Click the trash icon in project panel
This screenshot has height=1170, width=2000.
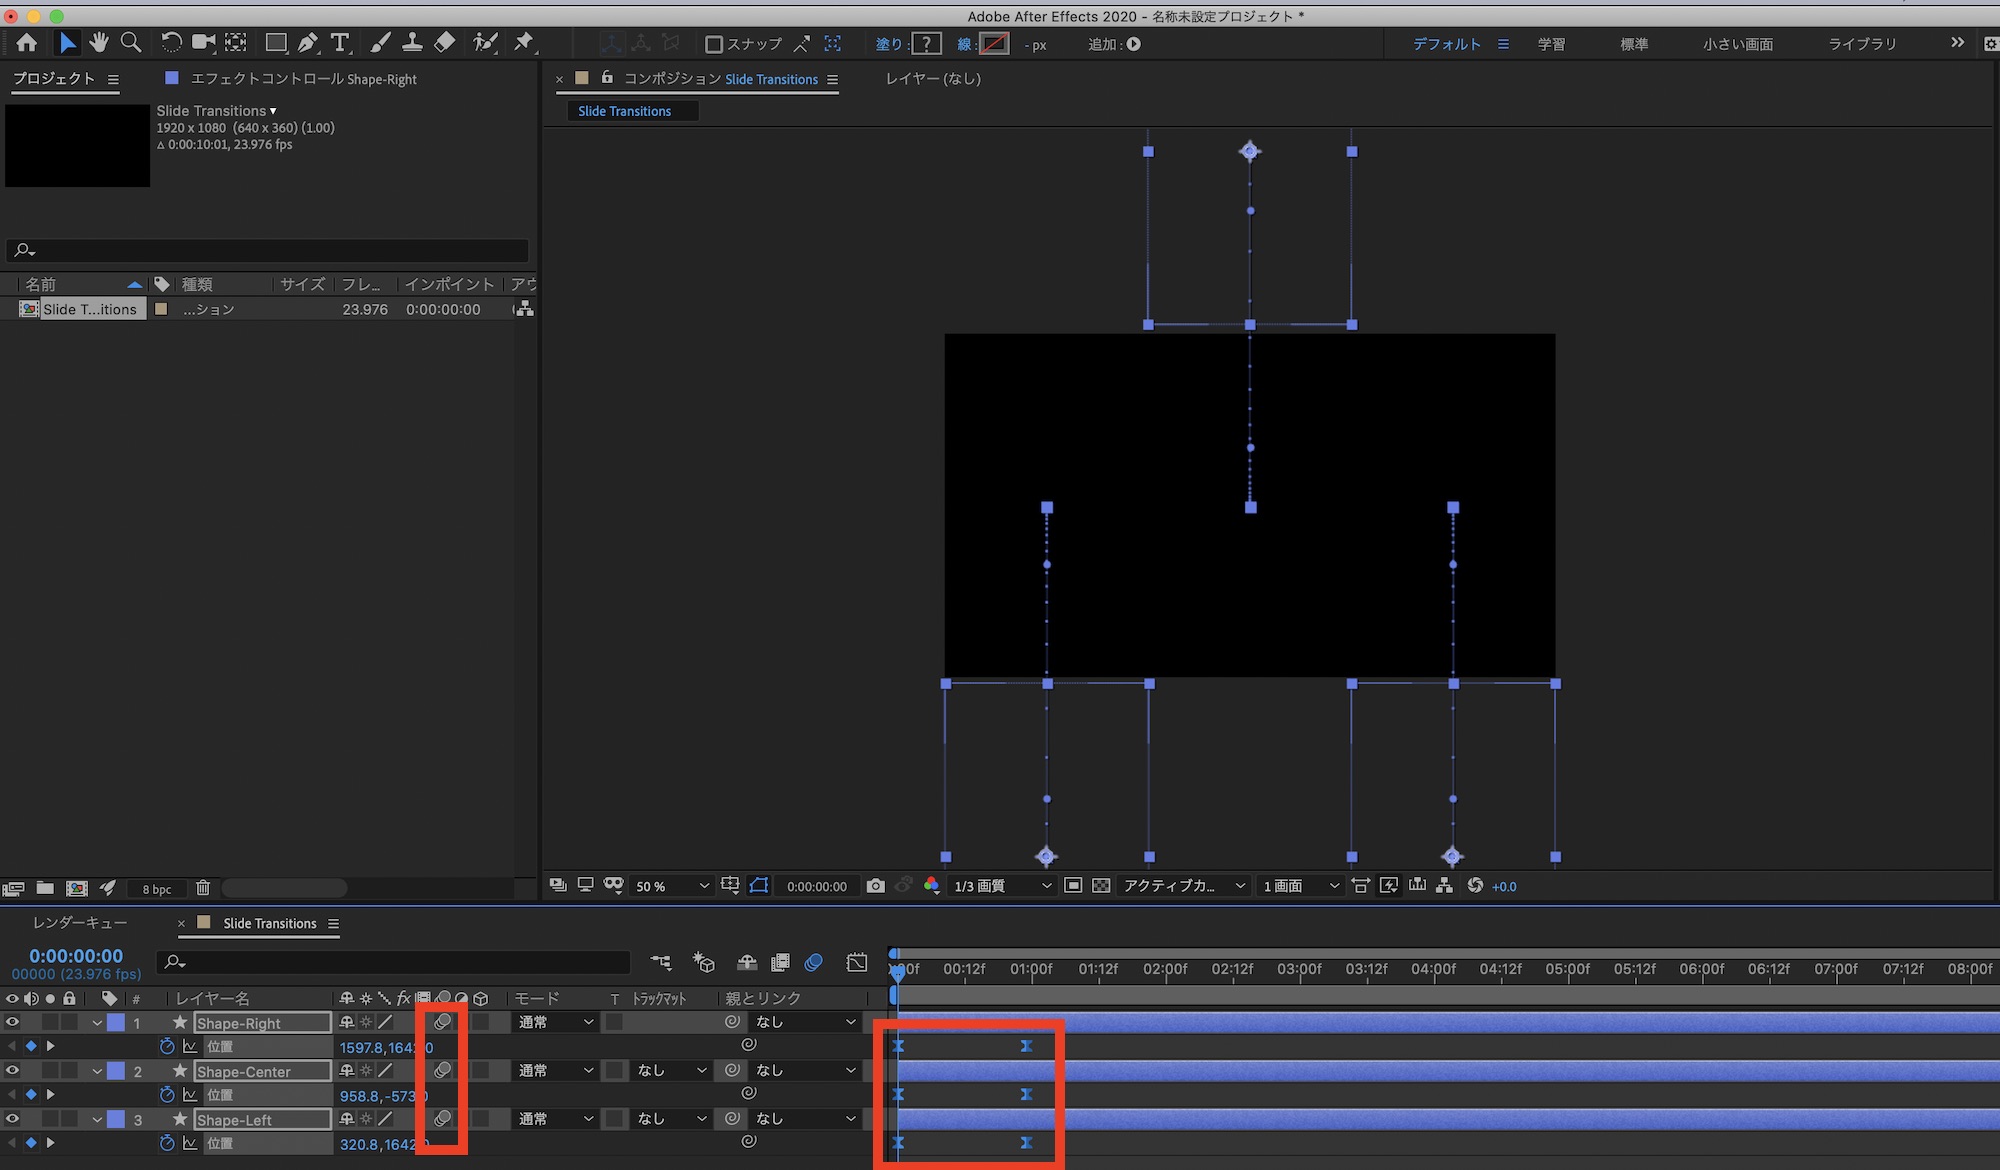point(203,888)
